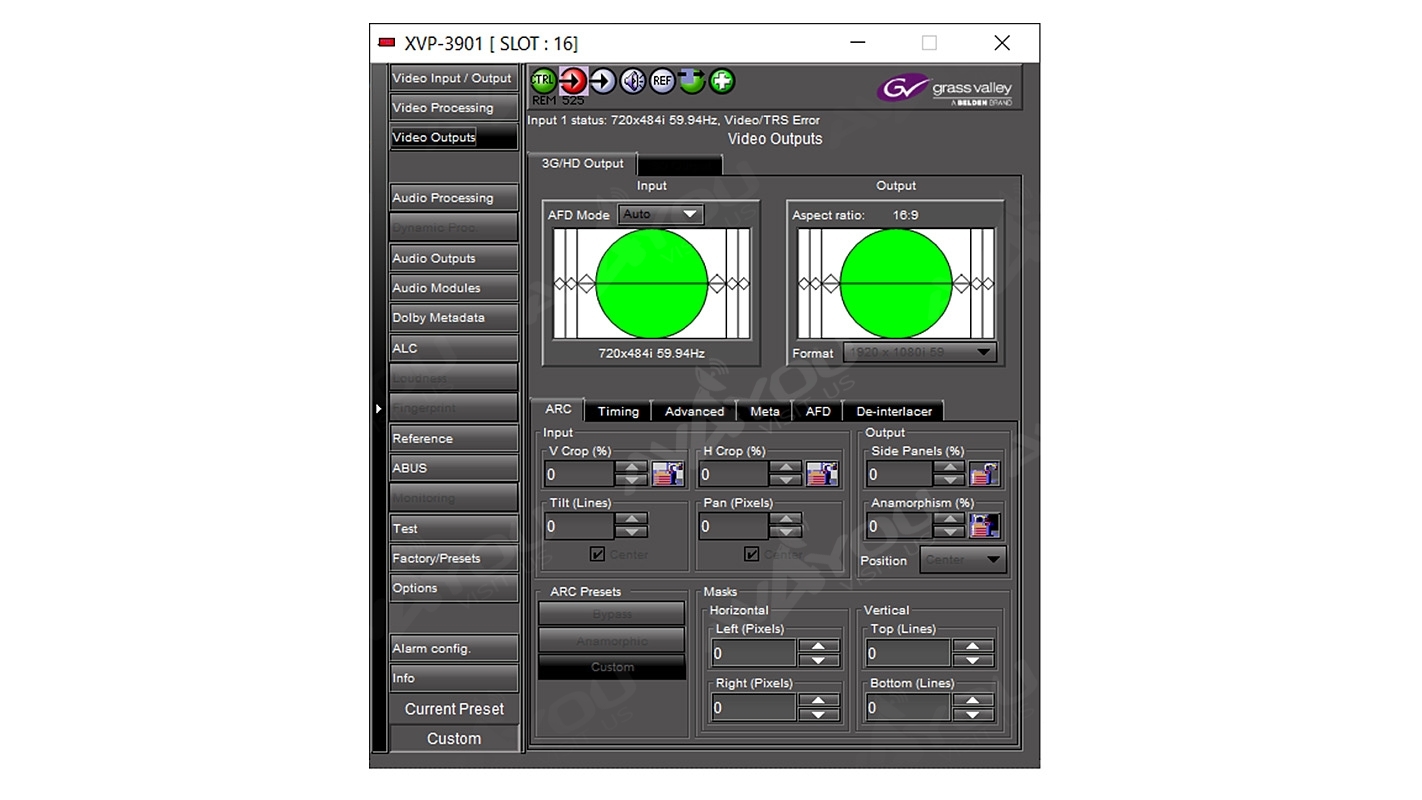Switch to the Timing tab
This screenshot has width=1422, height=800.
(x=618, y=411)
